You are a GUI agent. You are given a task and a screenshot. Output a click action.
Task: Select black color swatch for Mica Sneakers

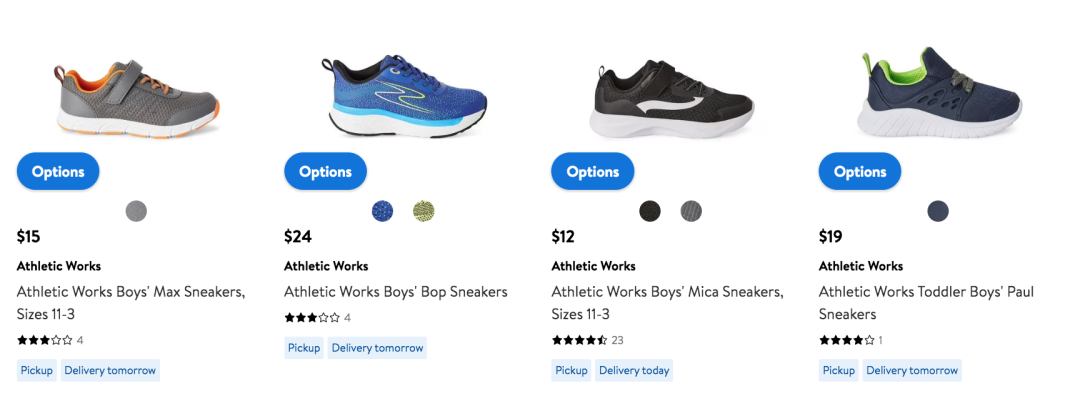pyautogui.click(x=650, y=211)
